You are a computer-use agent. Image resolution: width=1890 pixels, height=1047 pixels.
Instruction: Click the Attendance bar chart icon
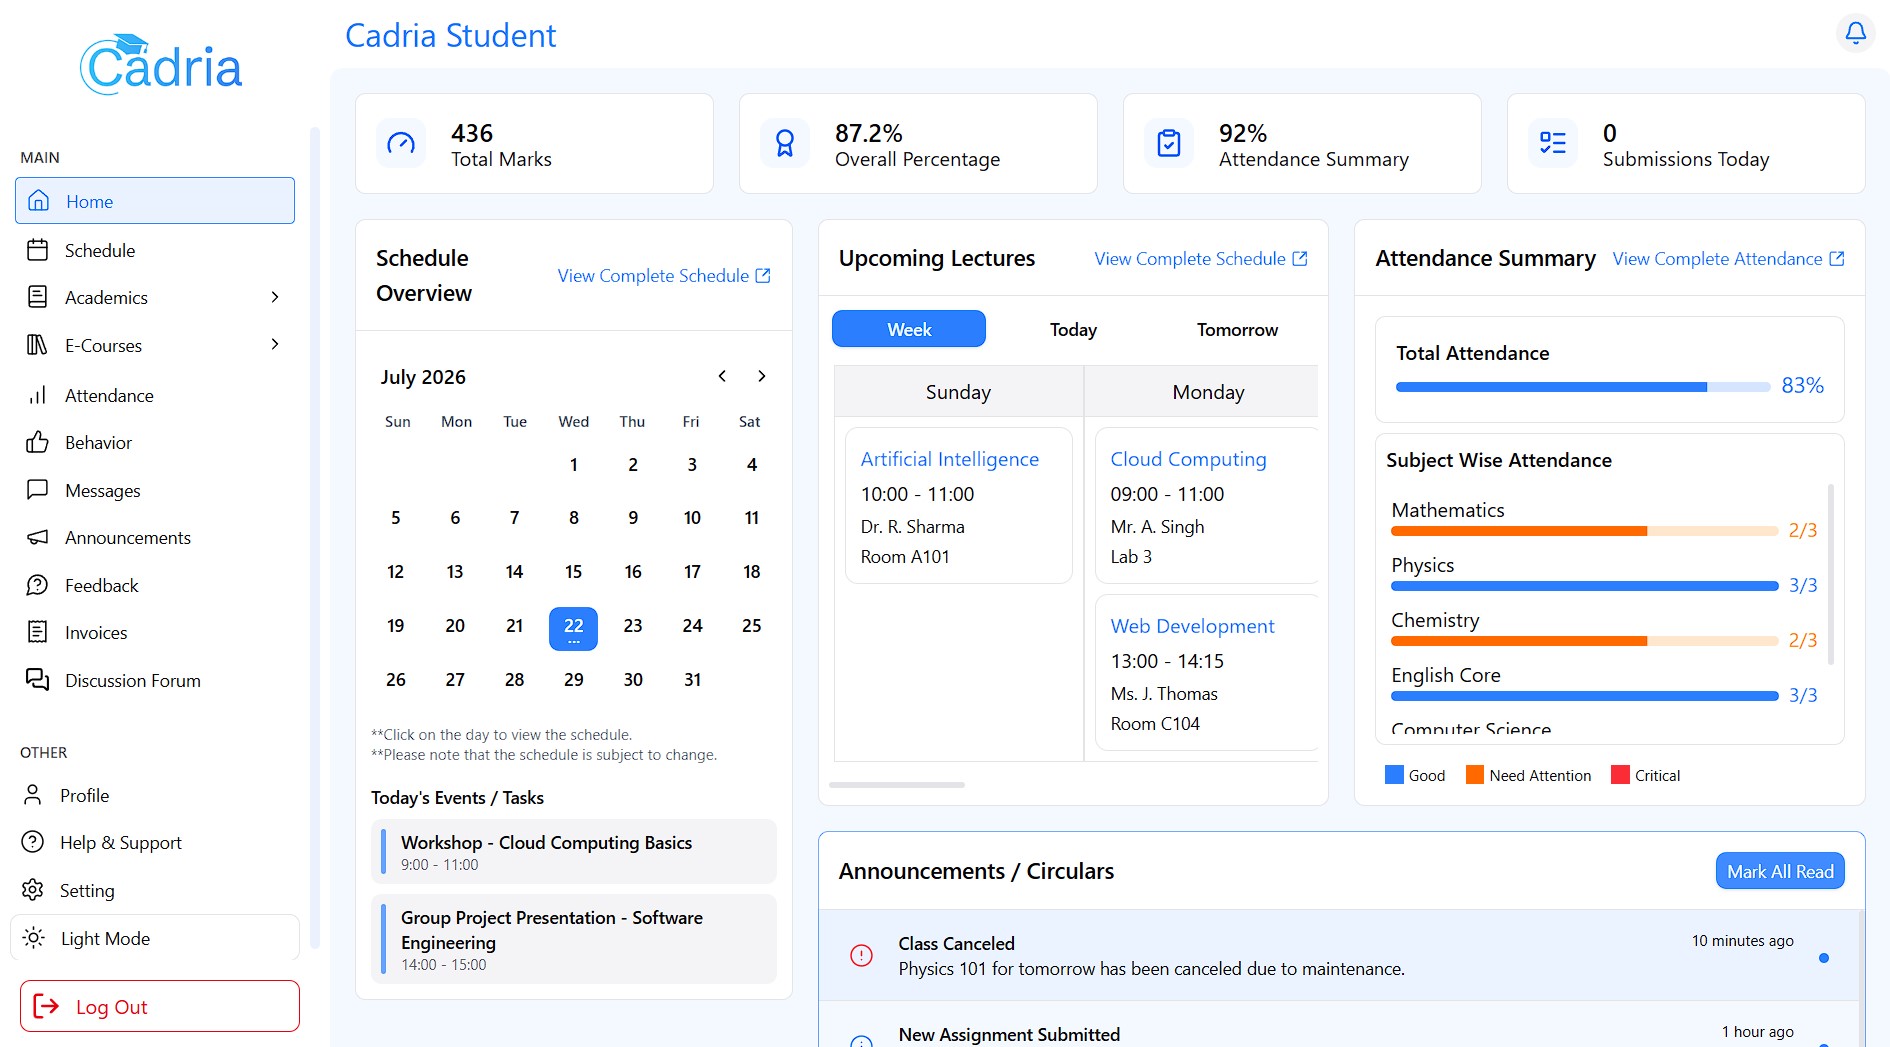(x=38, y=395)
